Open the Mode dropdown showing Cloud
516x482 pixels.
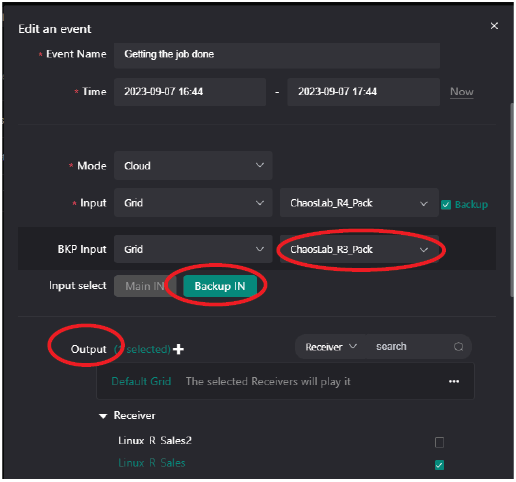pos(193,166)
